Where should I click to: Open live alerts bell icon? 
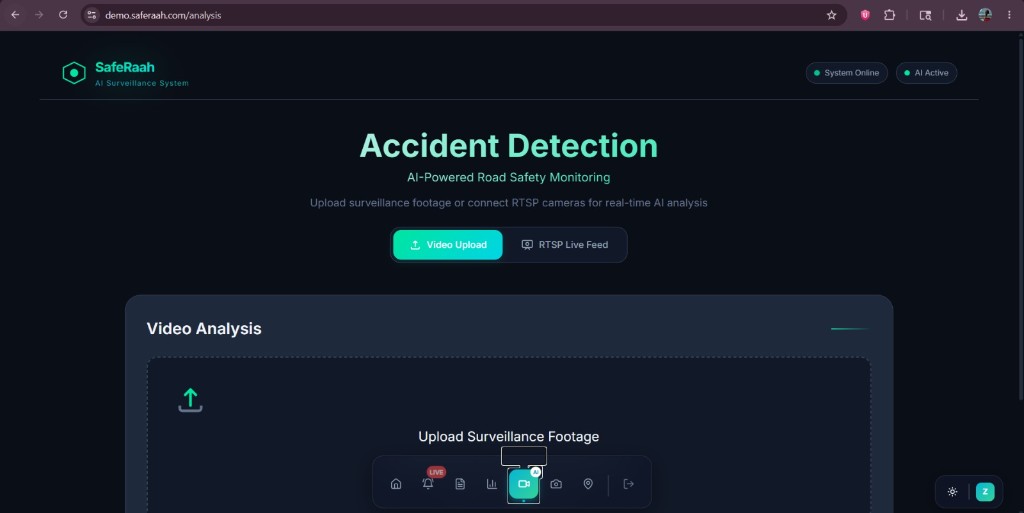click(x=428, y=484)
